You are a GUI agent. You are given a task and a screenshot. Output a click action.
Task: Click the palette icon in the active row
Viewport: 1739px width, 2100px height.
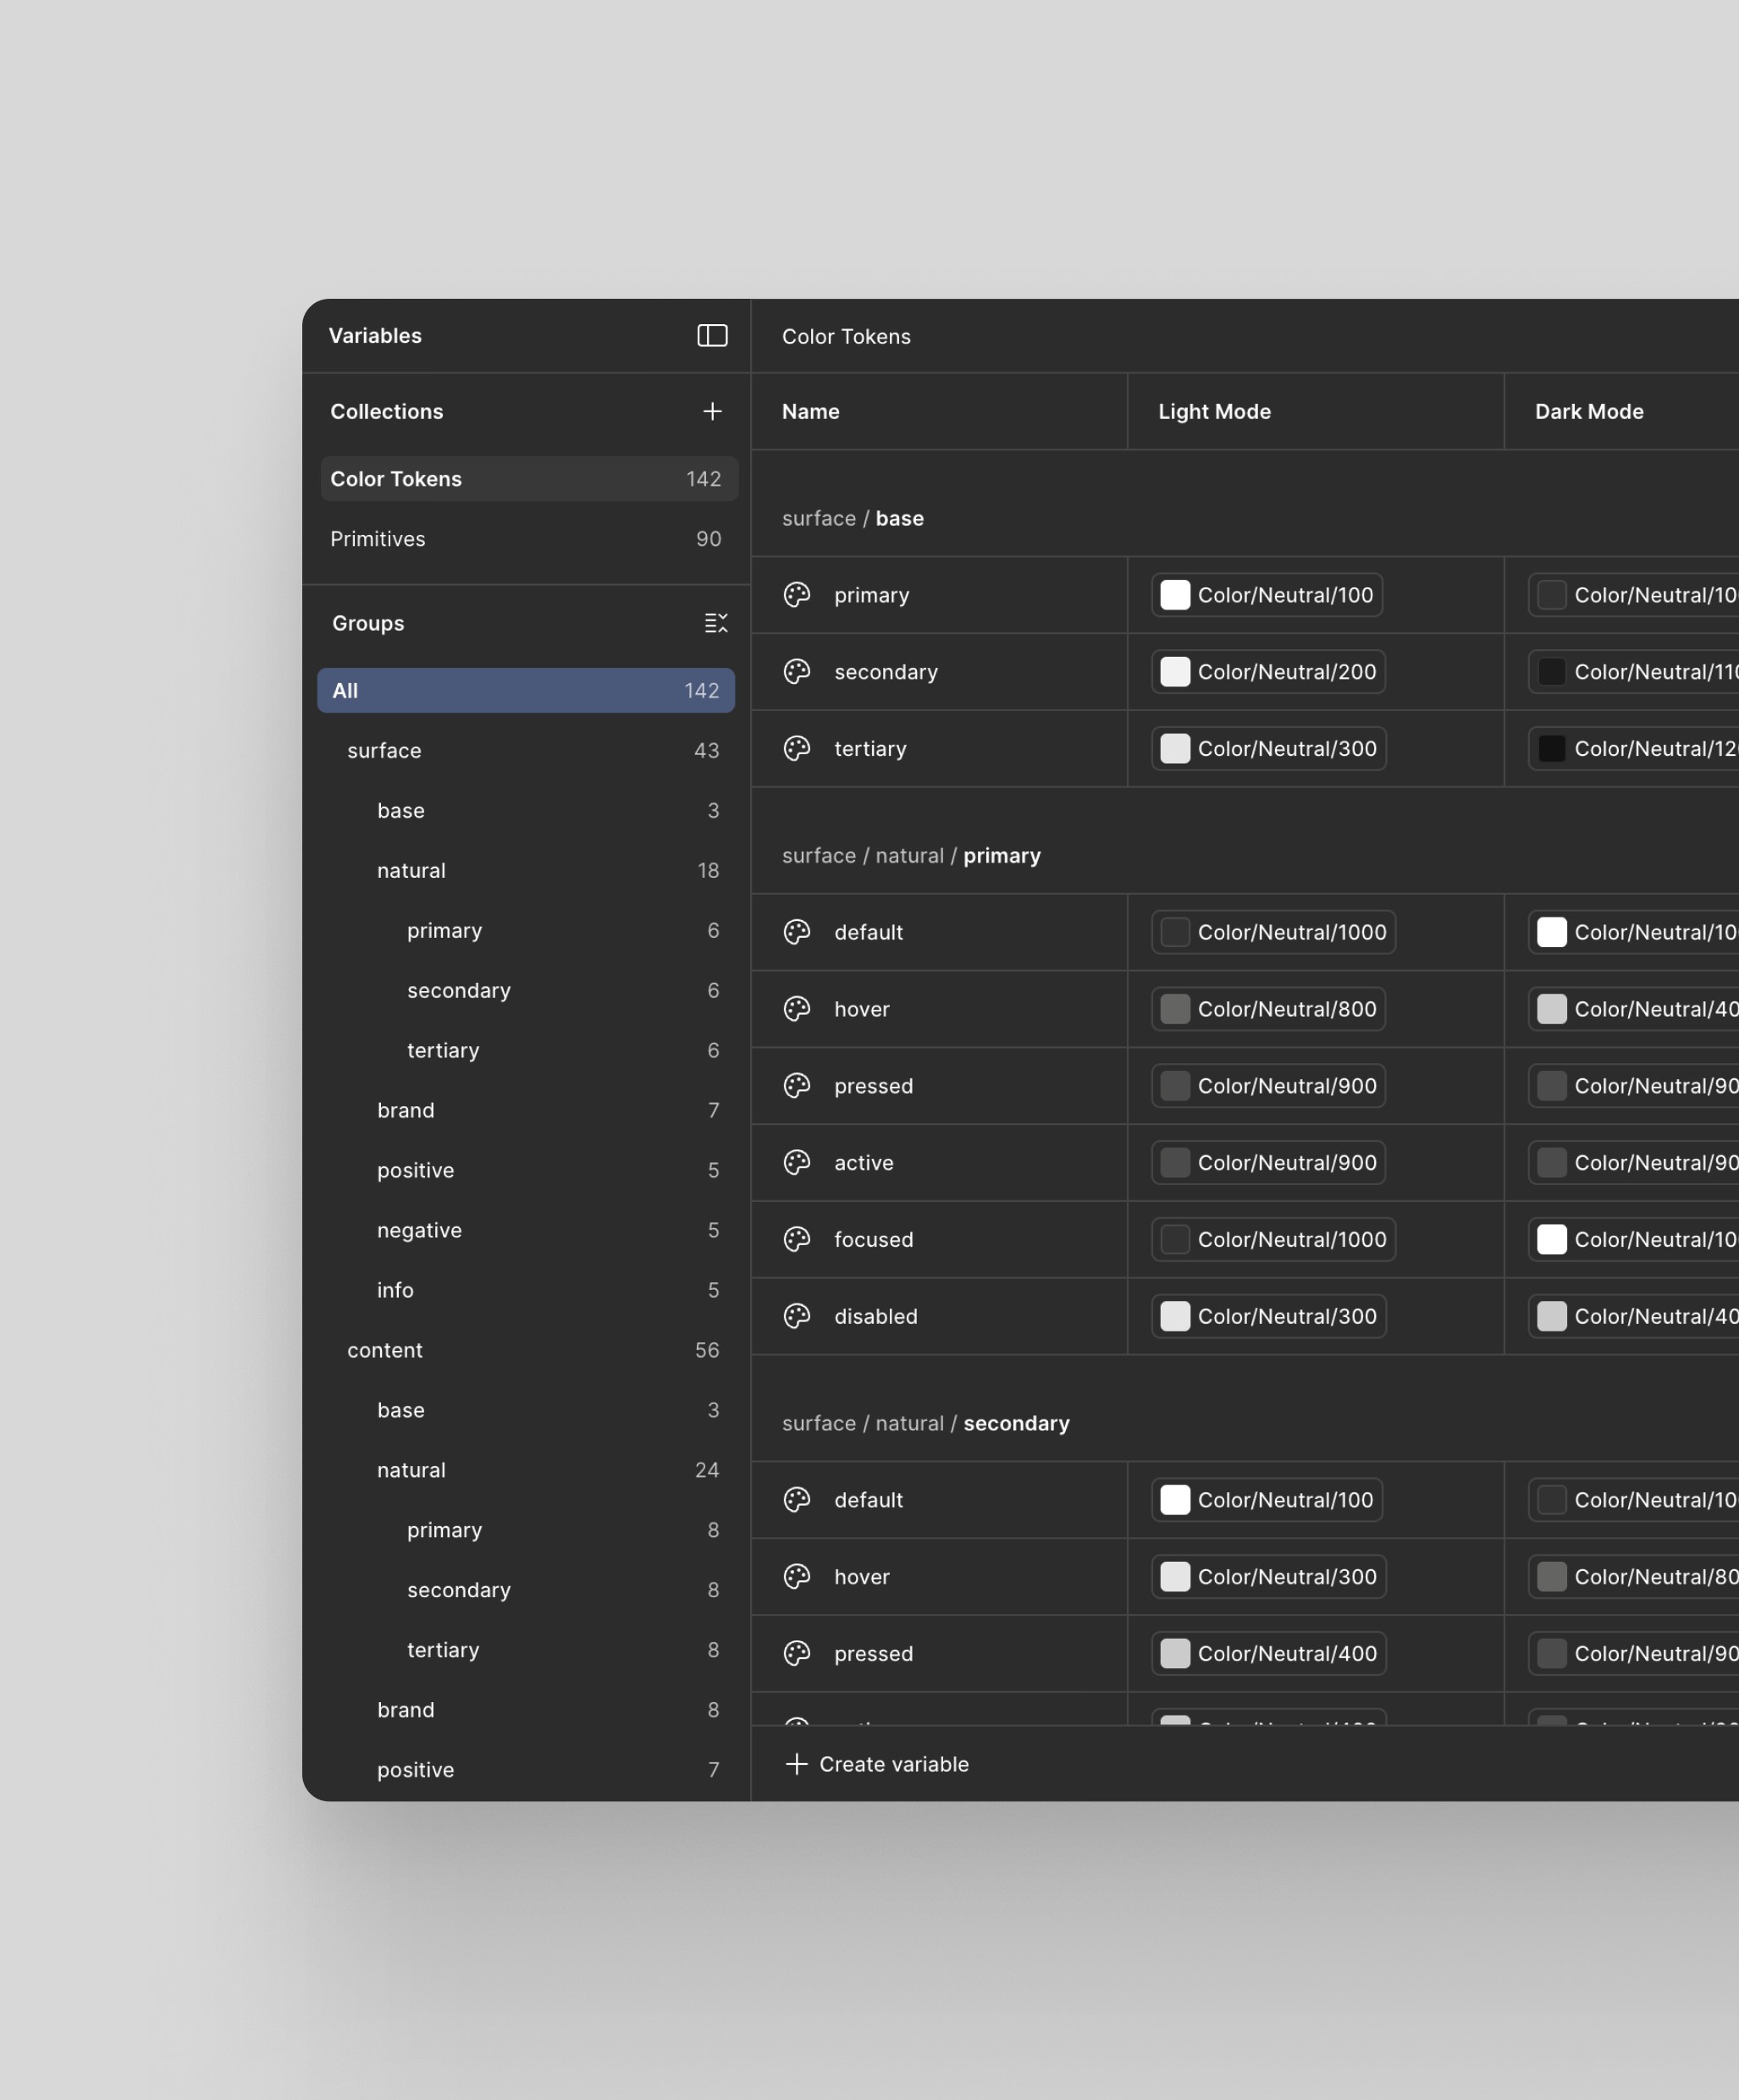797,1162
